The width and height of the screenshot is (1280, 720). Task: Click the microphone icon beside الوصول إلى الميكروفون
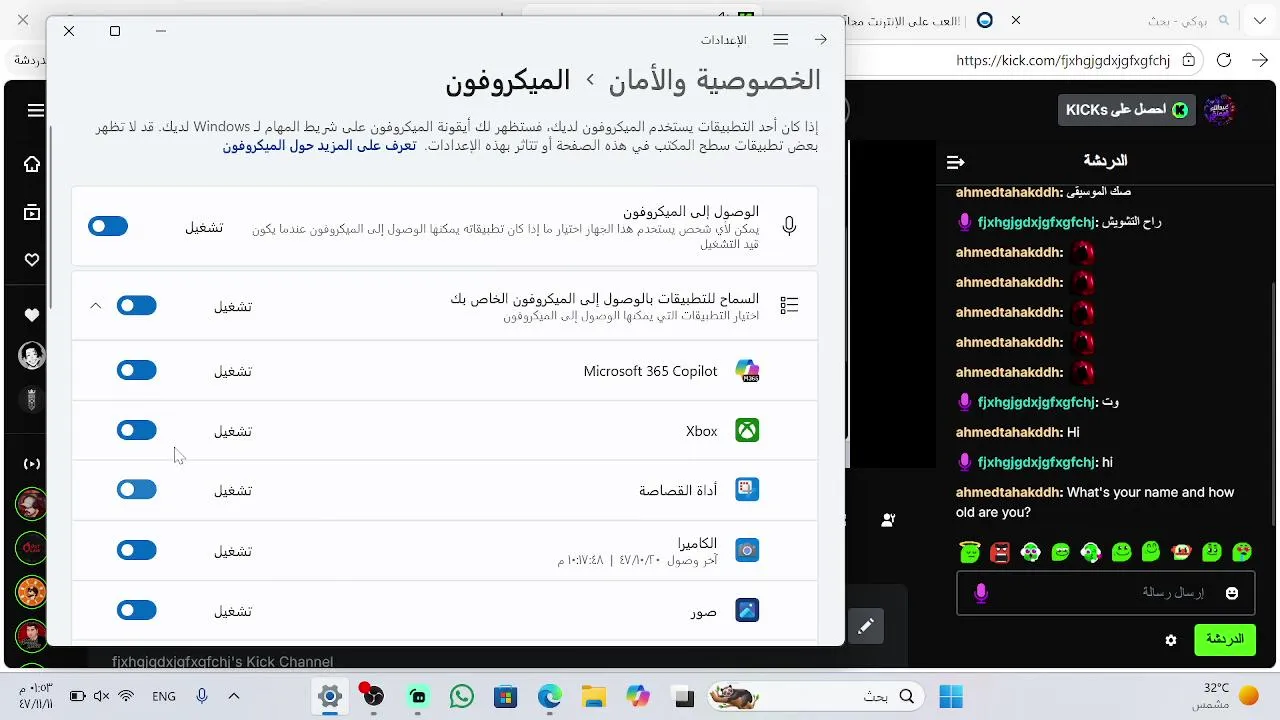click(789, 226)
